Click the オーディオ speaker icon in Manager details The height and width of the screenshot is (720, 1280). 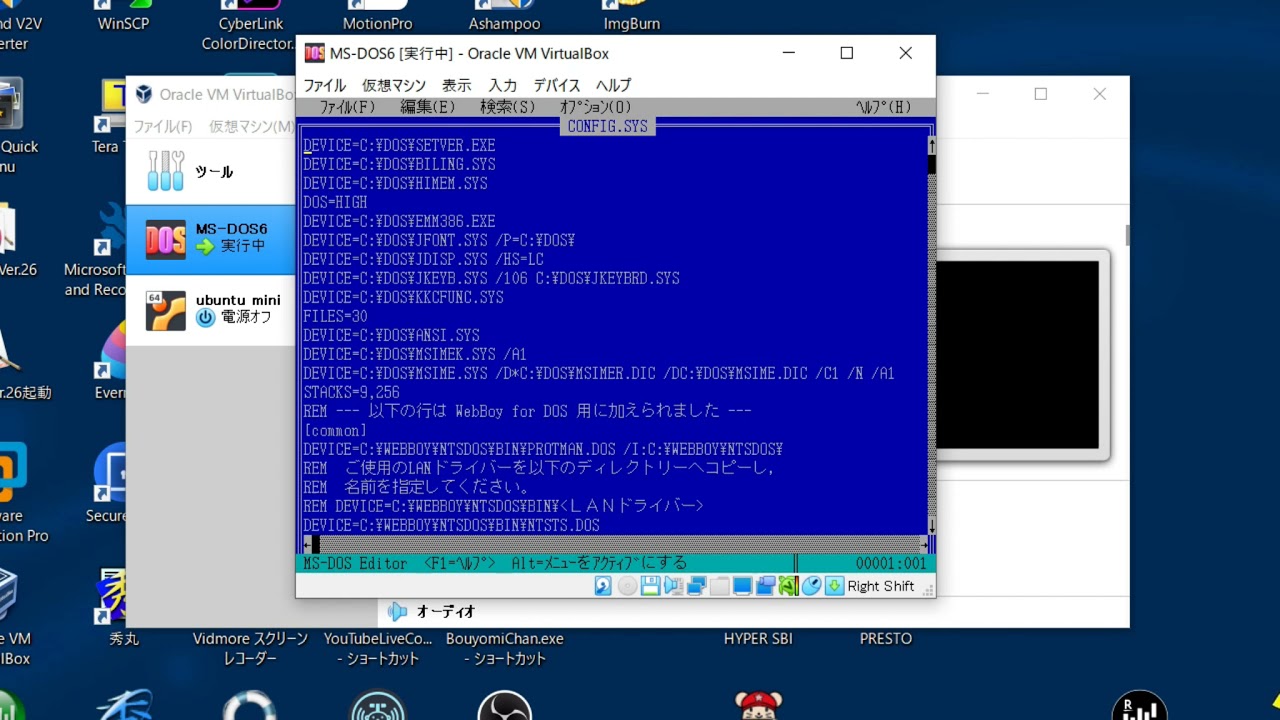pyautogui.click(x=398, y=611)
